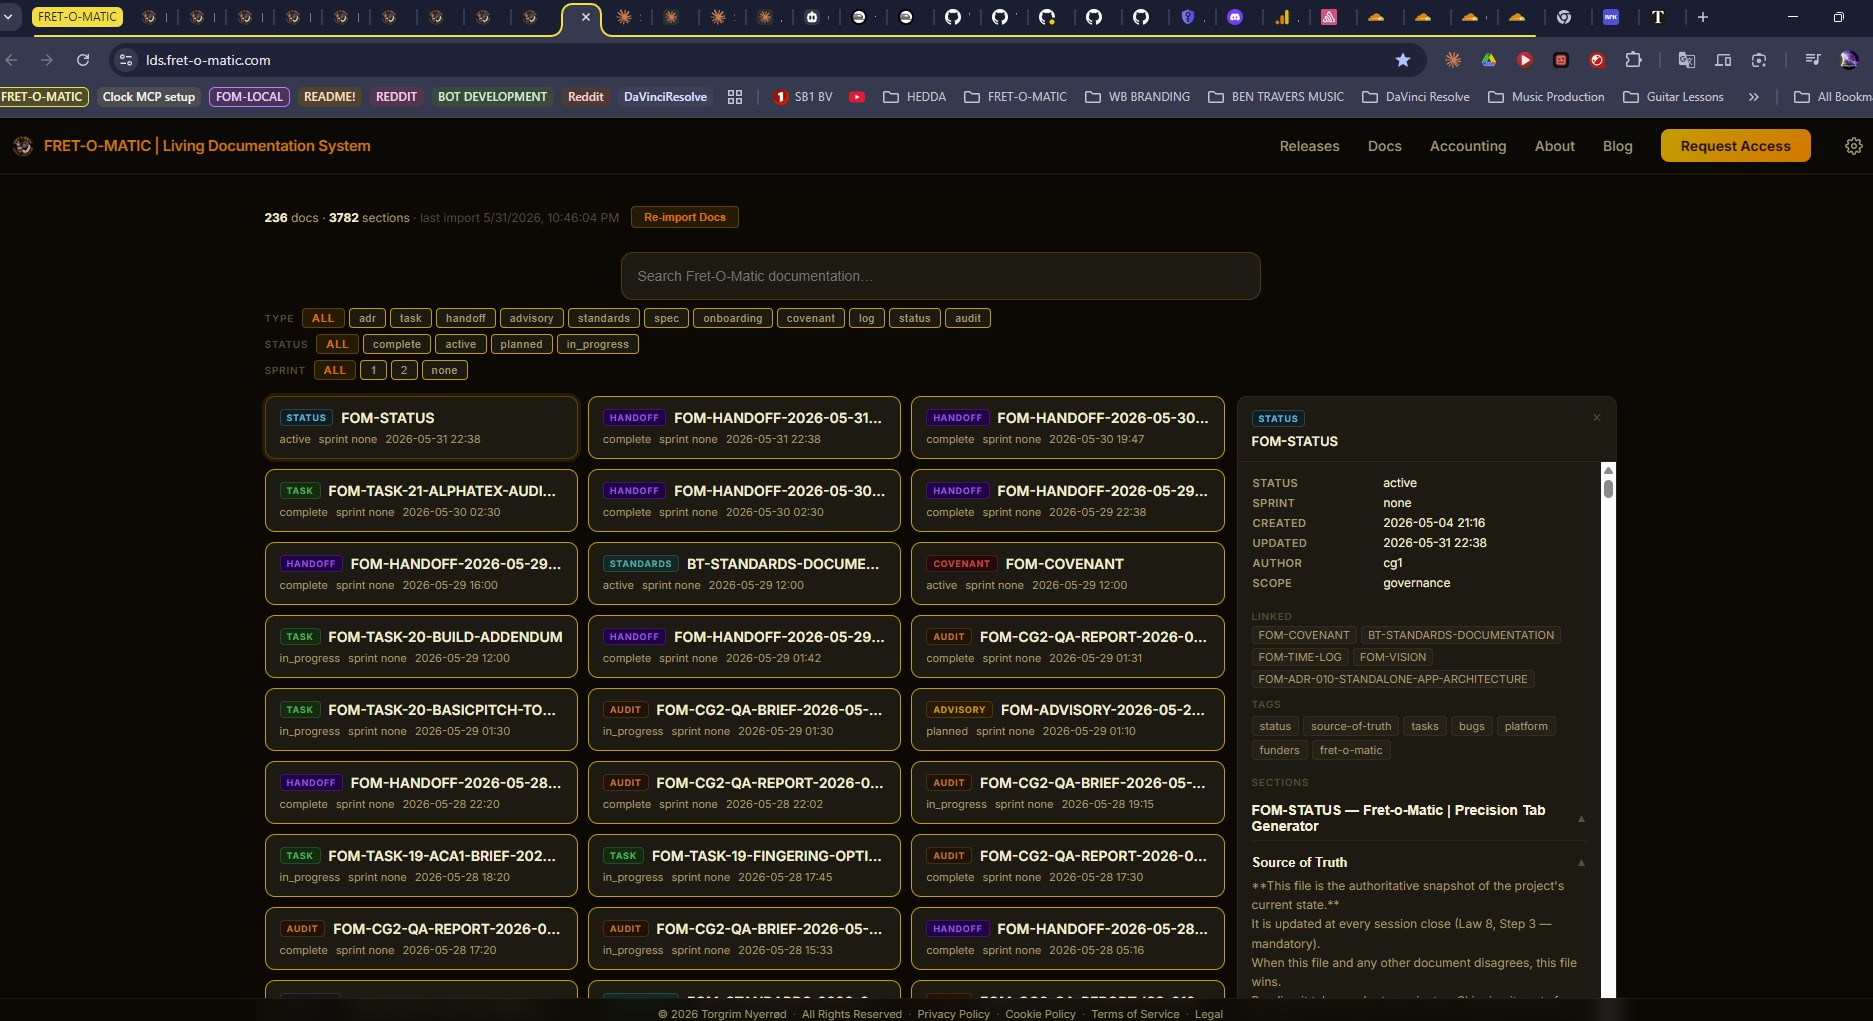Open a new browser tab with plus icon
This screenshot has height=1021, width=1873.
coord(1703,17)
